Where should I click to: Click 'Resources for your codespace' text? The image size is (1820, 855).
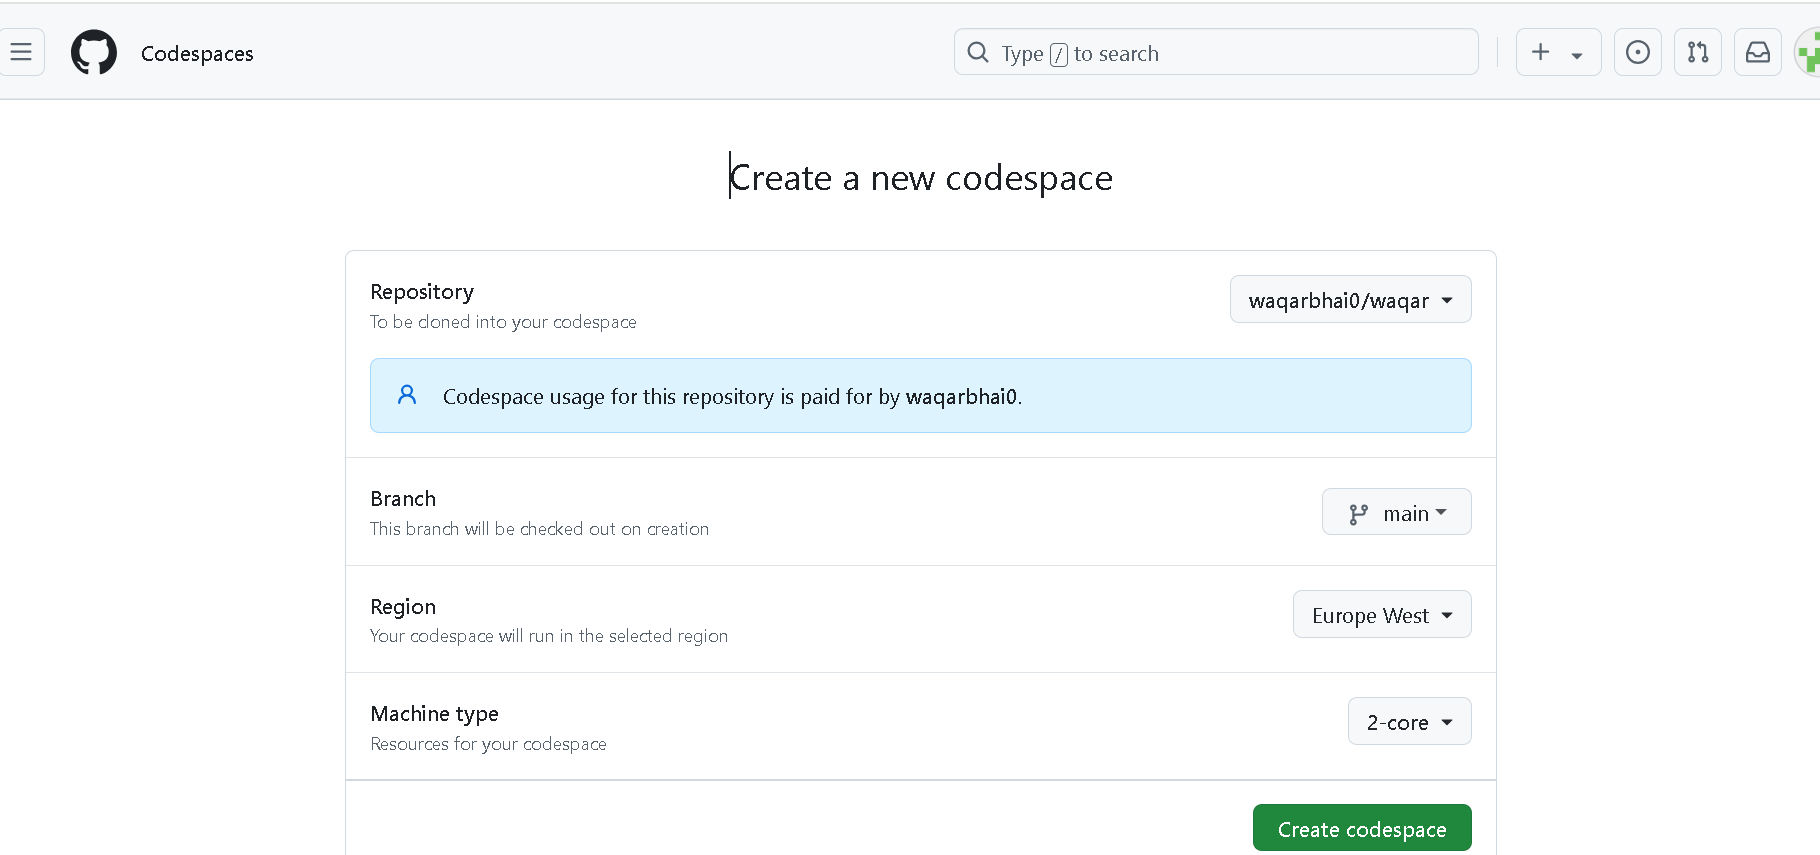coord(488,744)
